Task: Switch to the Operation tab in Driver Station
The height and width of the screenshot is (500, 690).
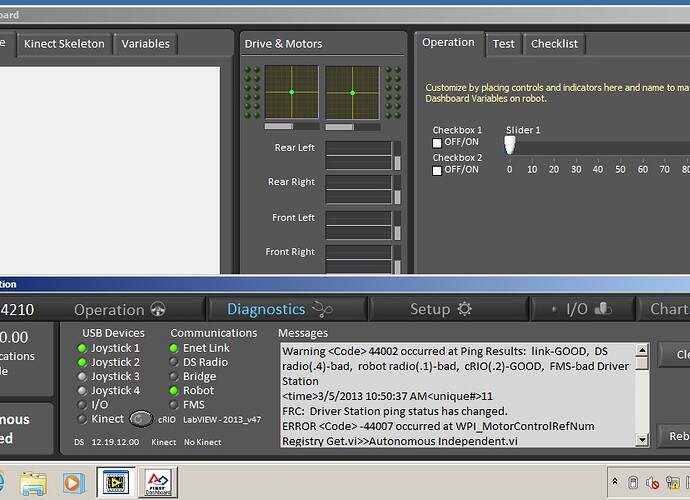Action: click(x=119, y=309)
